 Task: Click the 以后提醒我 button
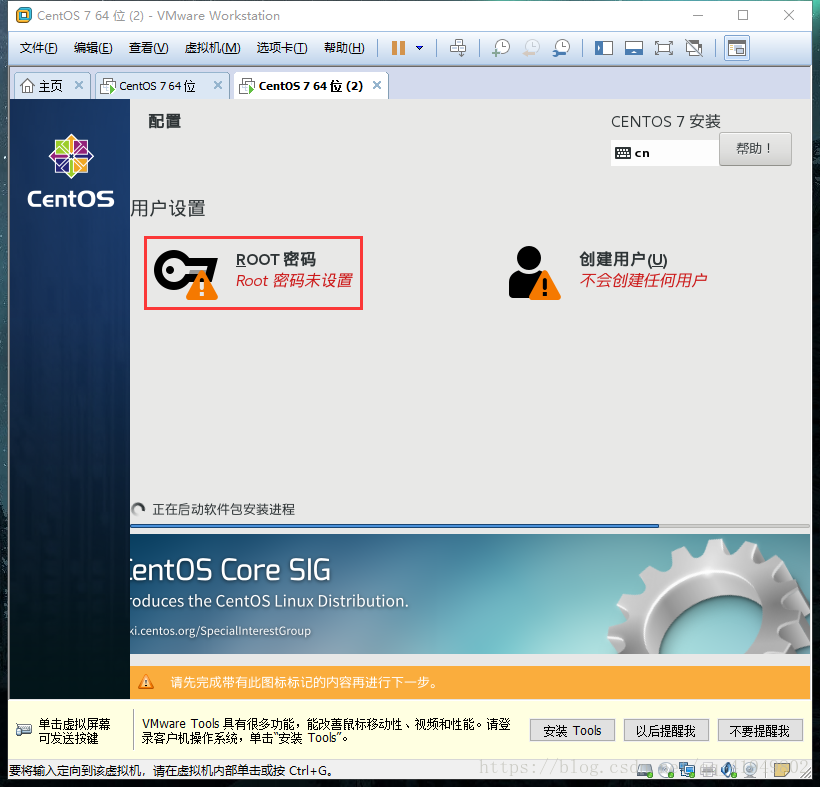coord(666,730)
